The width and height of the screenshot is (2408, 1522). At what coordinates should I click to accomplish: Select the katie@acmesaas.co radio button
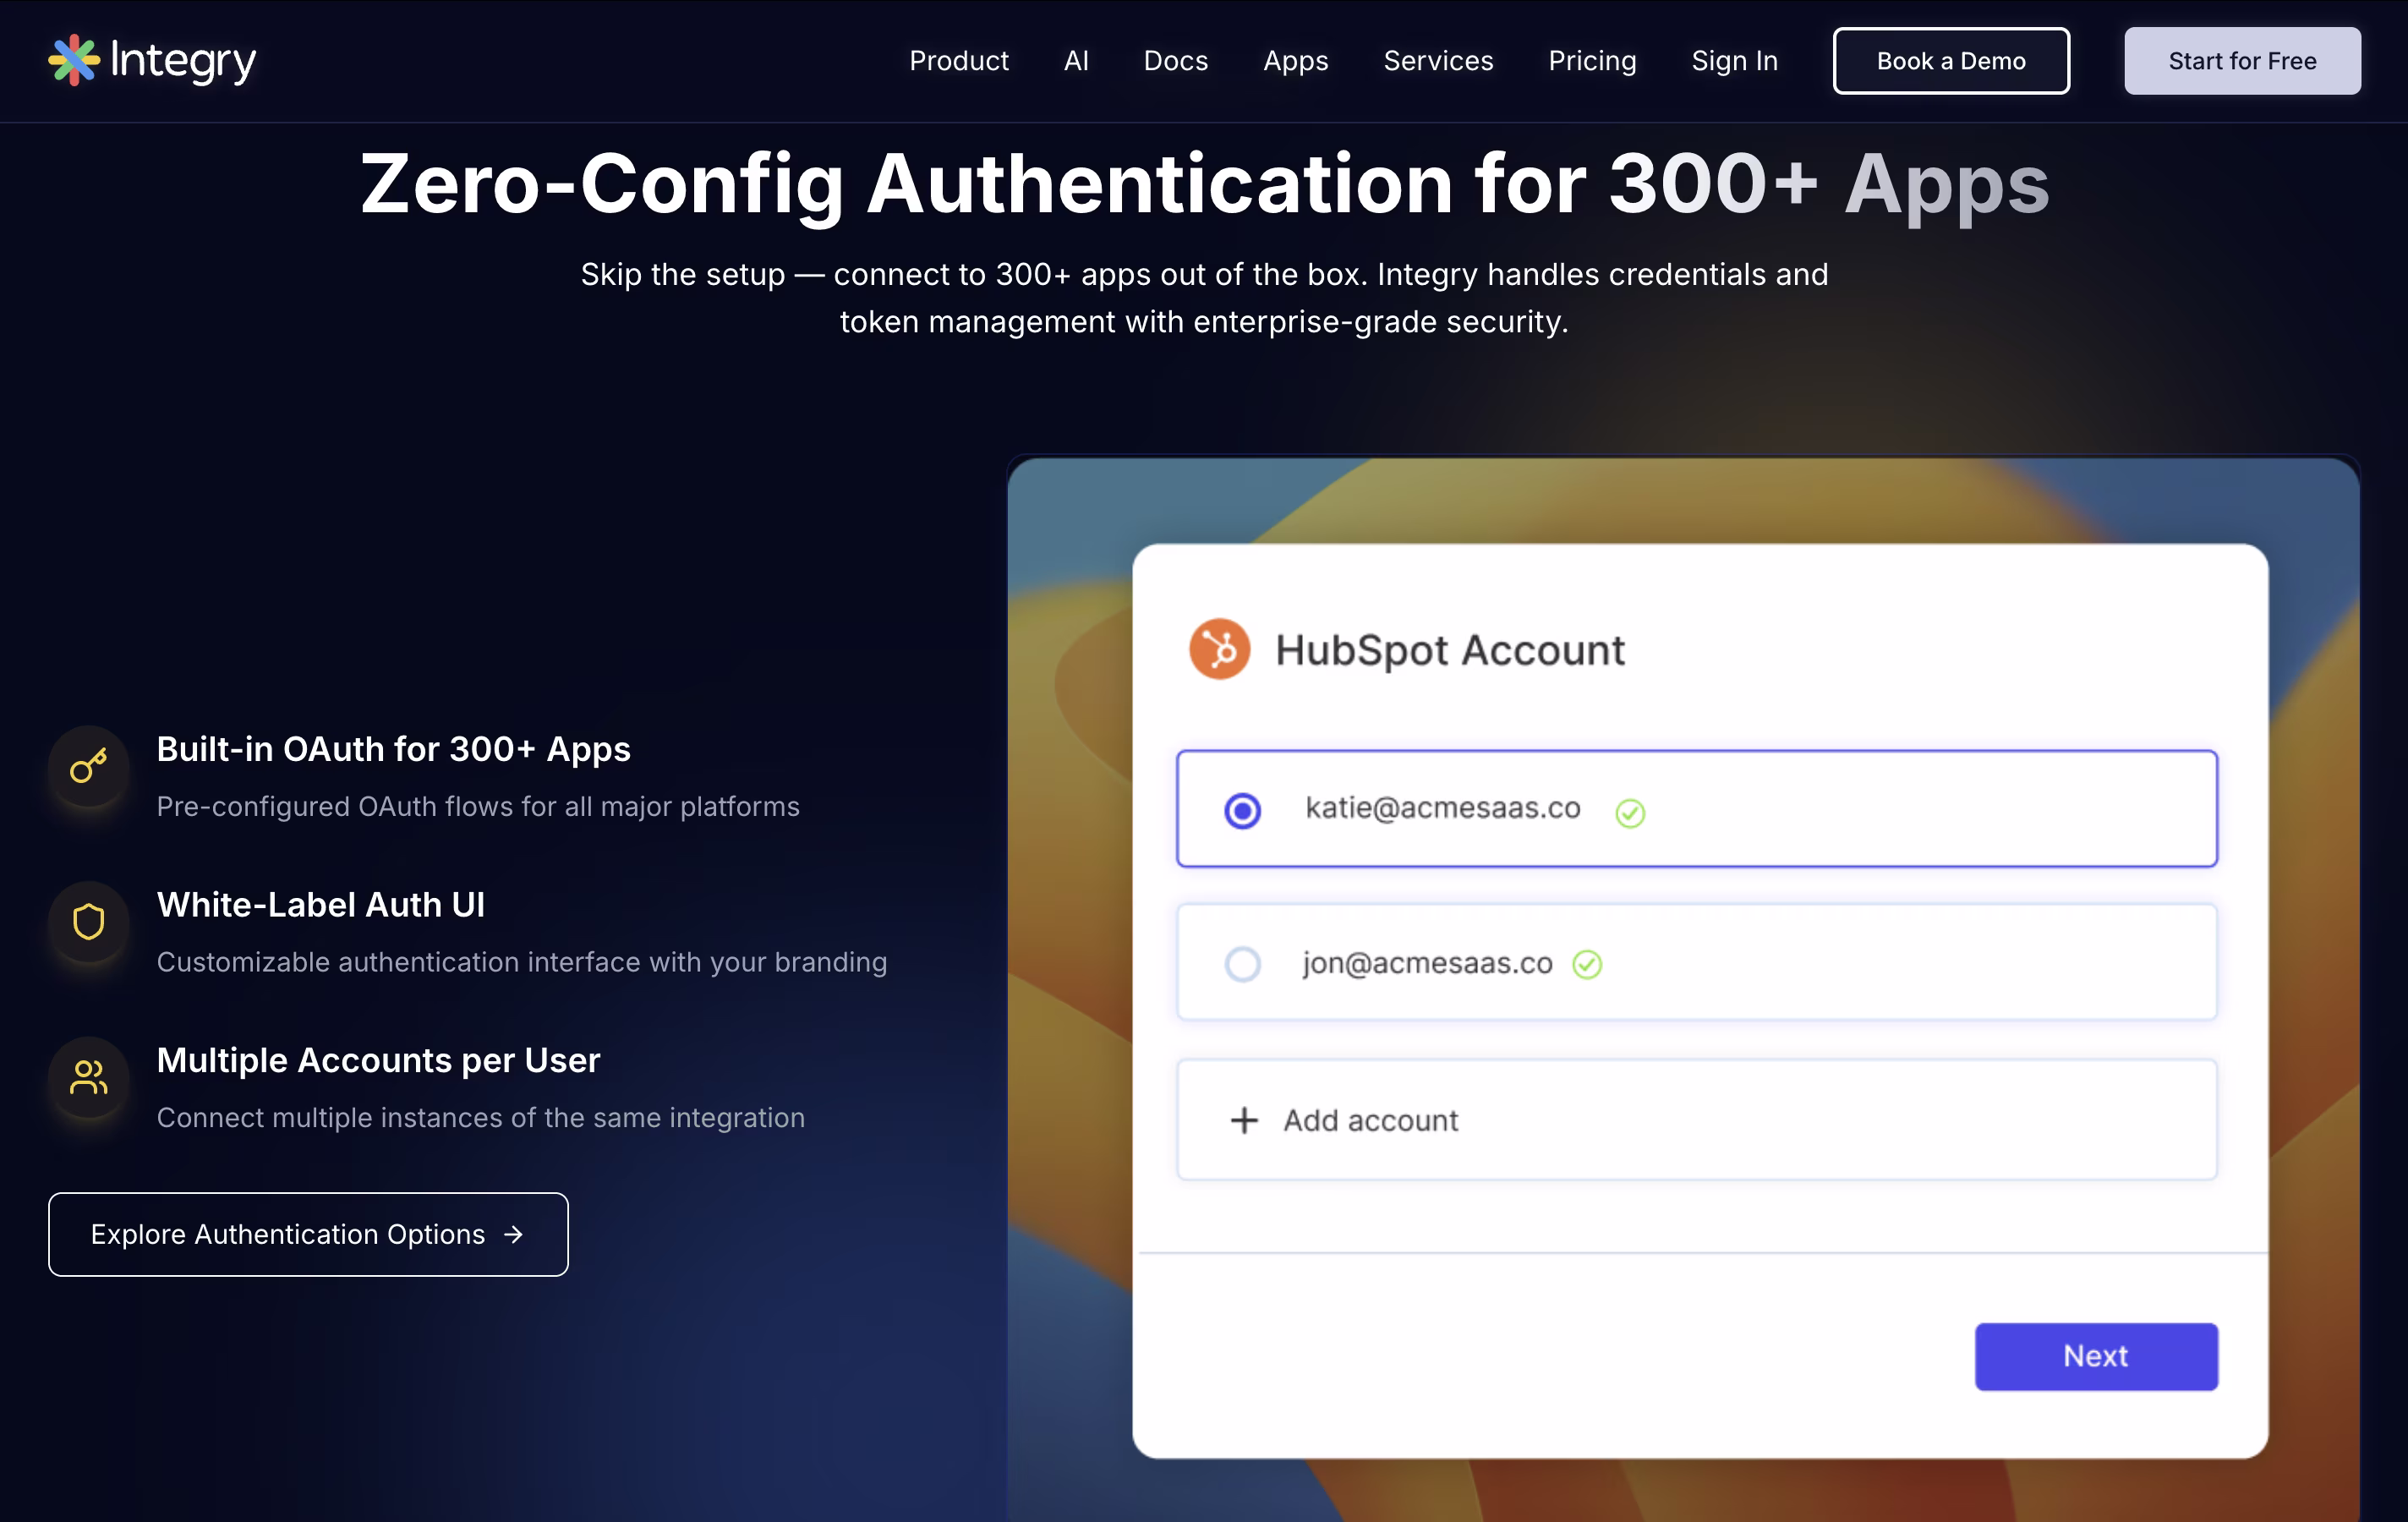click(1242, 810)
